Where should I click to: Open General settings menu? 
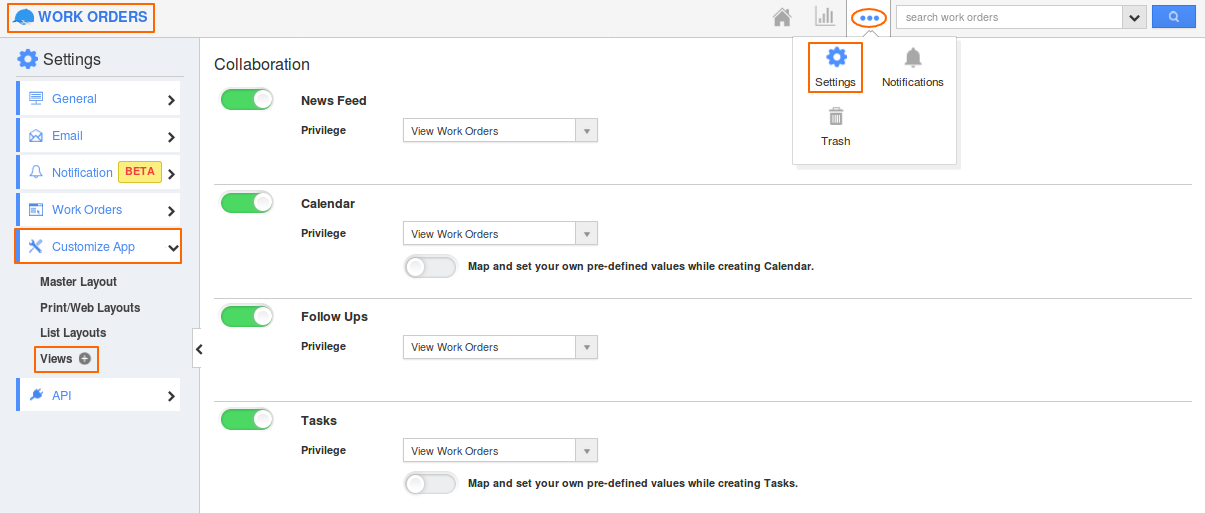(x=98, y=99)
